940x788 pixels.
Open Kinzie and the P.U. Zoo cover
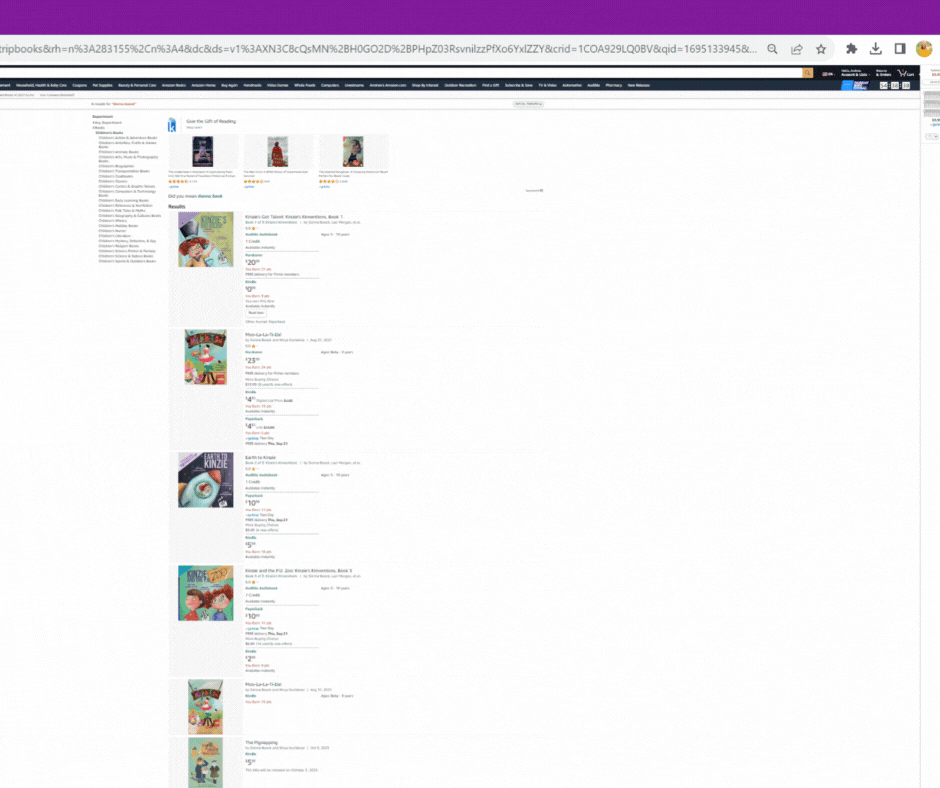206,593
